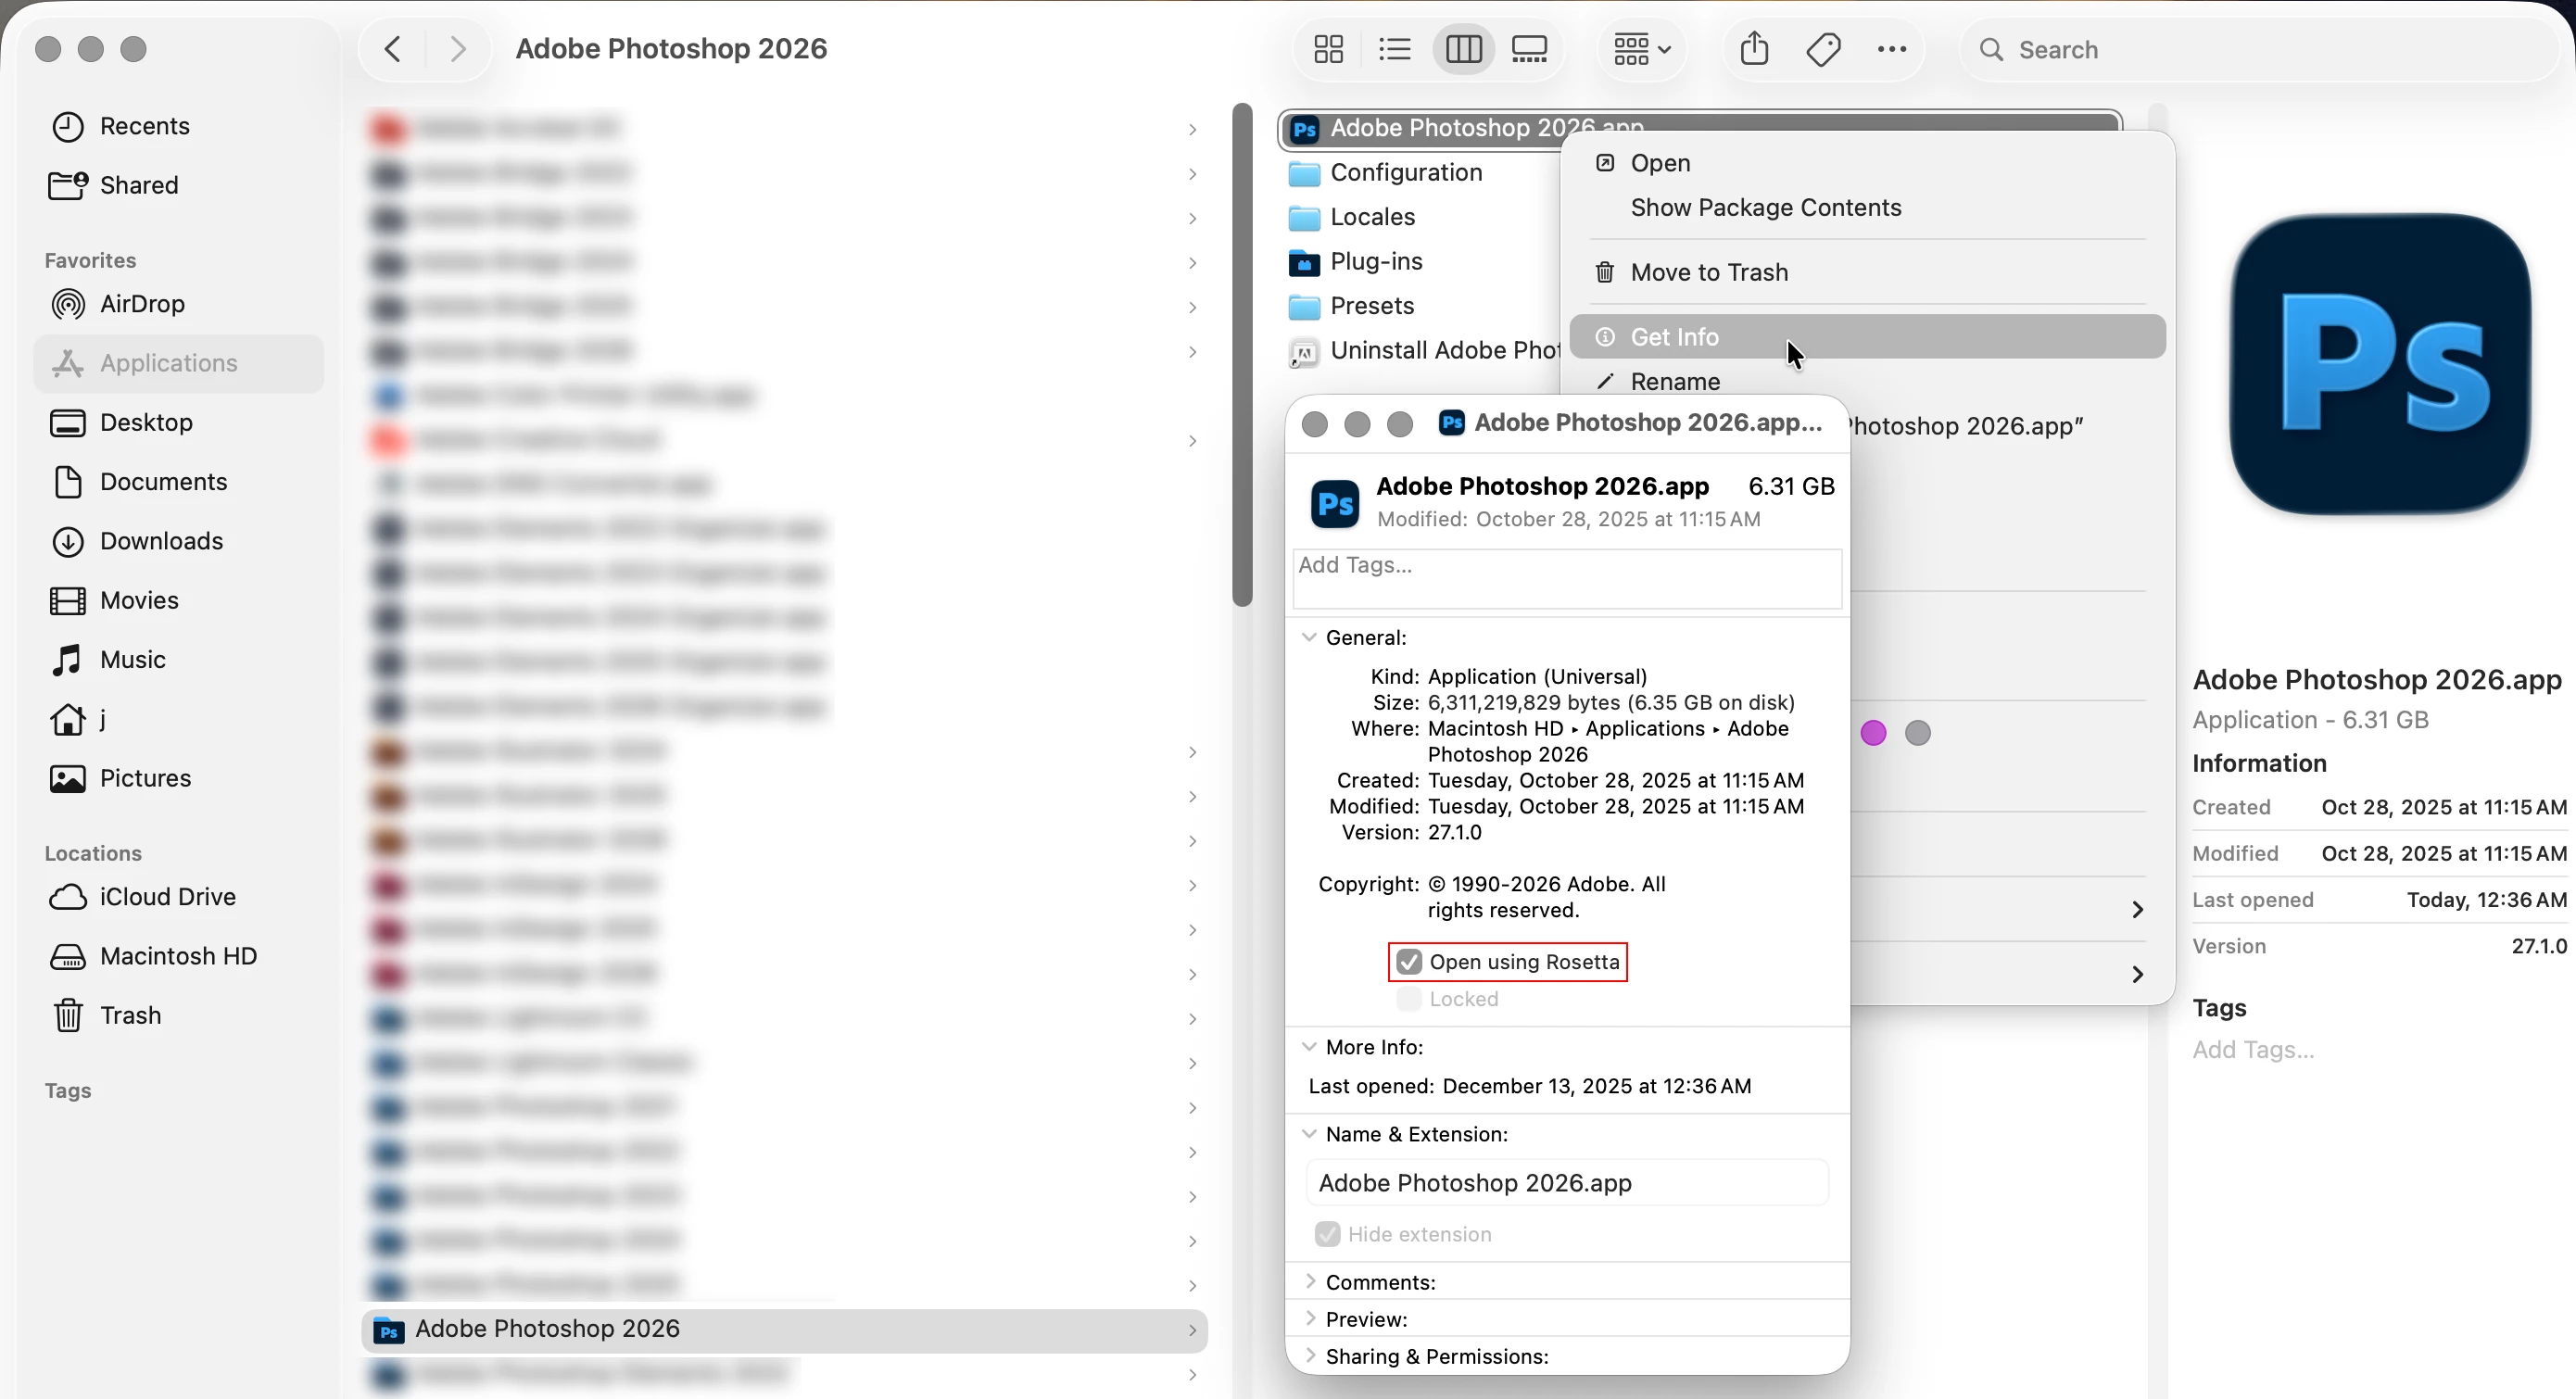Open Downloads from the sidebar
2576x1399 pixels.
[x=178, y=541]
